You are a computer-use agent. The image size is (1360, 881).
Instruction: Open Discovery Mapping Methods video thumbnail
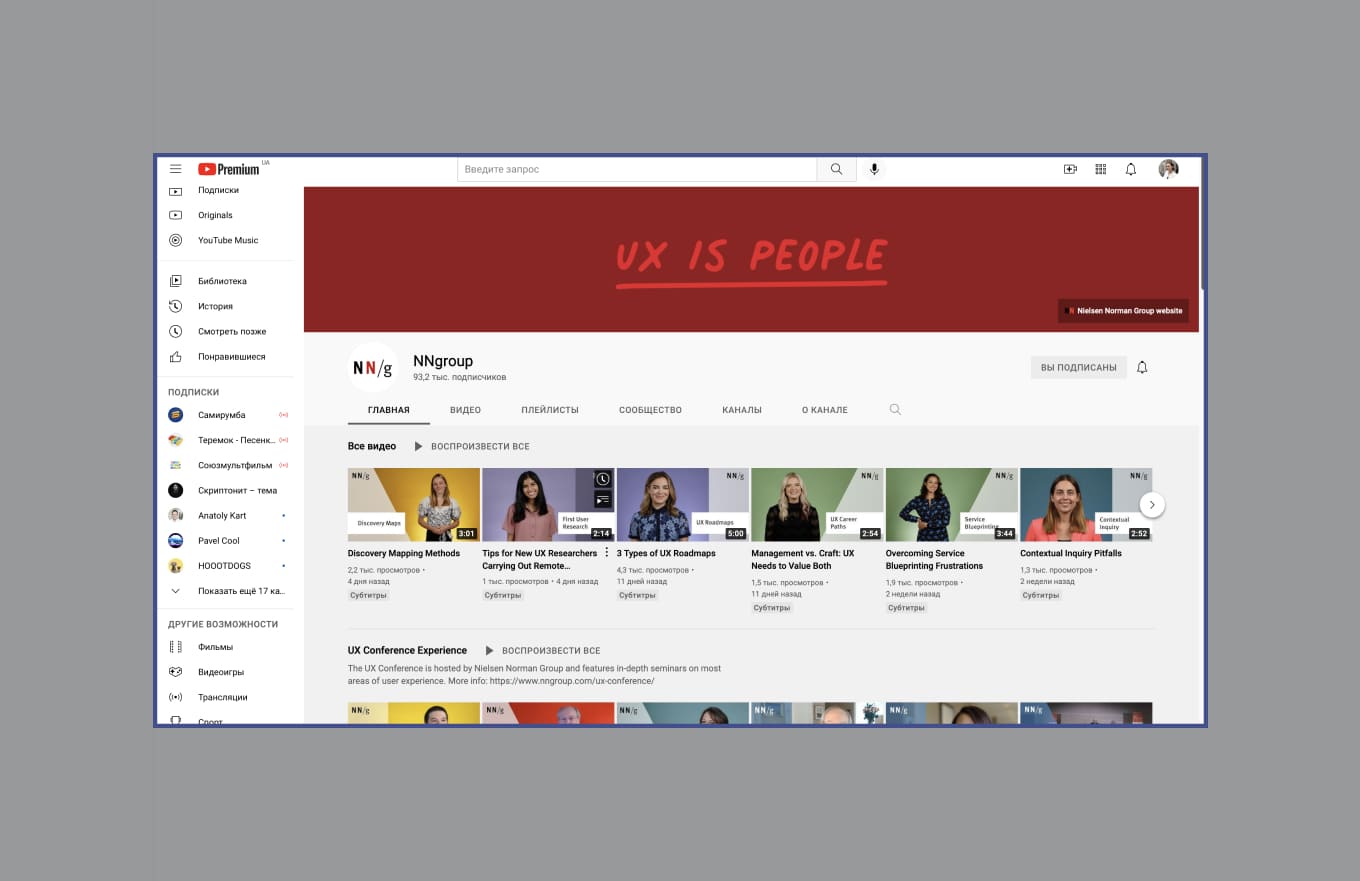pos(413,505)
